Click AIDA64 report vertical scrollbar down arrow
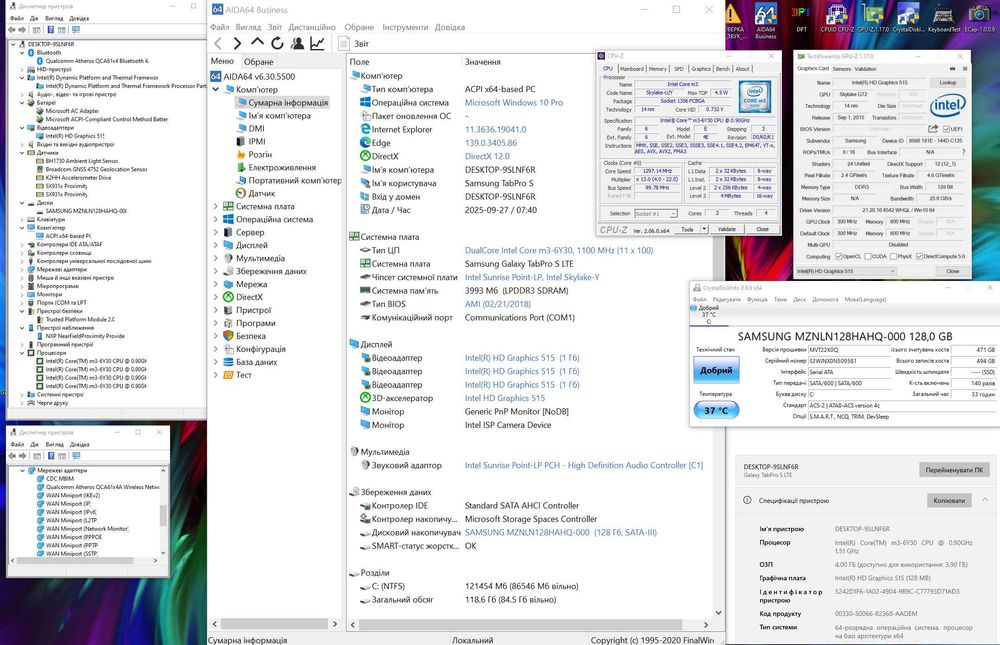This screenshot has width=1000, height=645. click(x=719, y=612)
